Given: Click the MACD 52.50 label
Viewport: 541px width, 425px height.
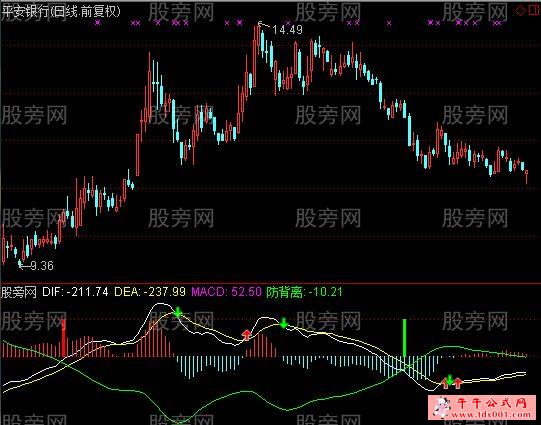Looking at the screenshot, I should coord(227,292).
